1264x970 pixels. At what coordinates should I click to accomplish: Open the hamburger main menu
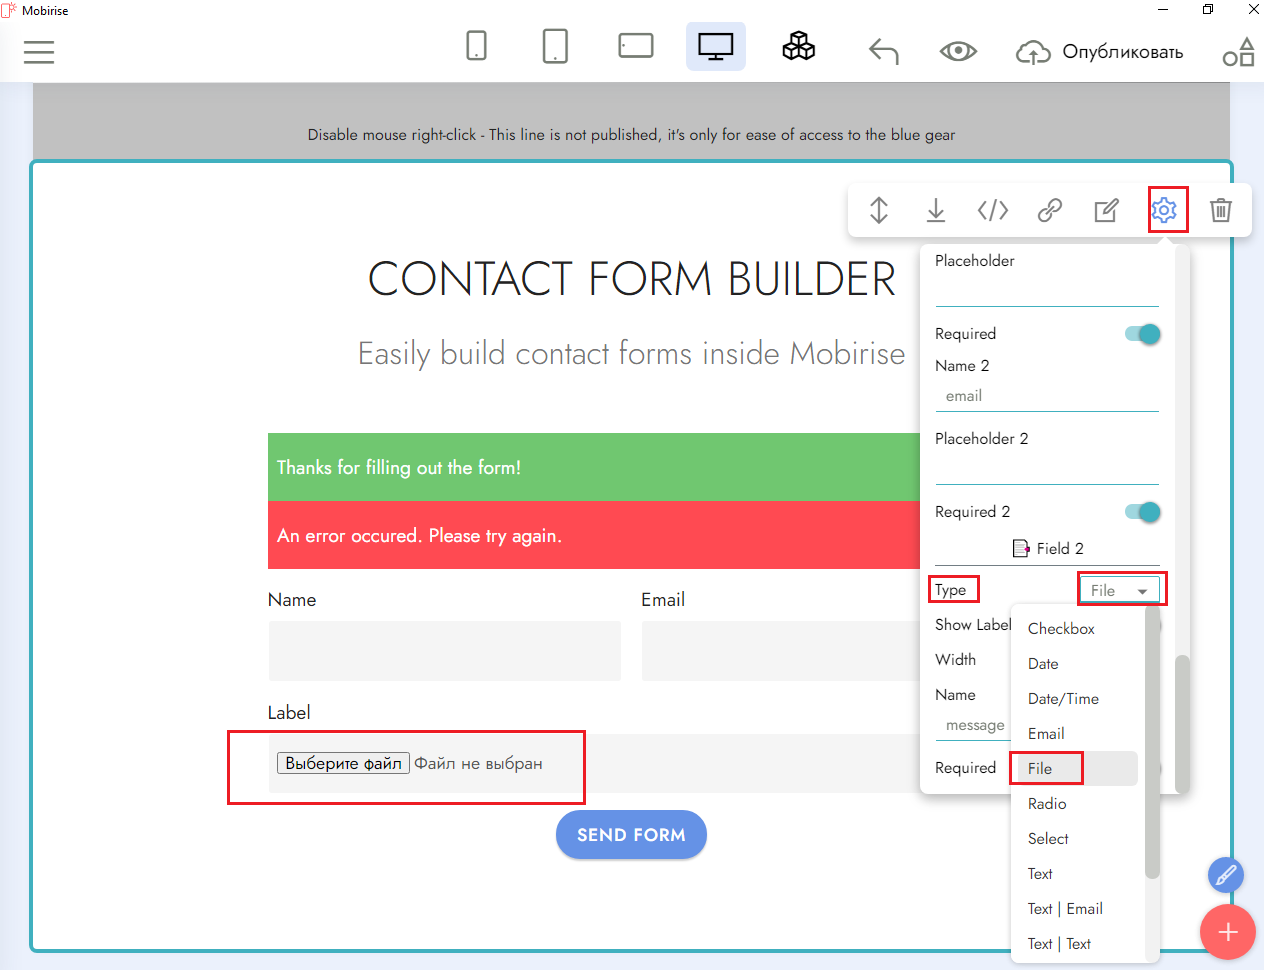pyautogui.click(x=39, y=52)
